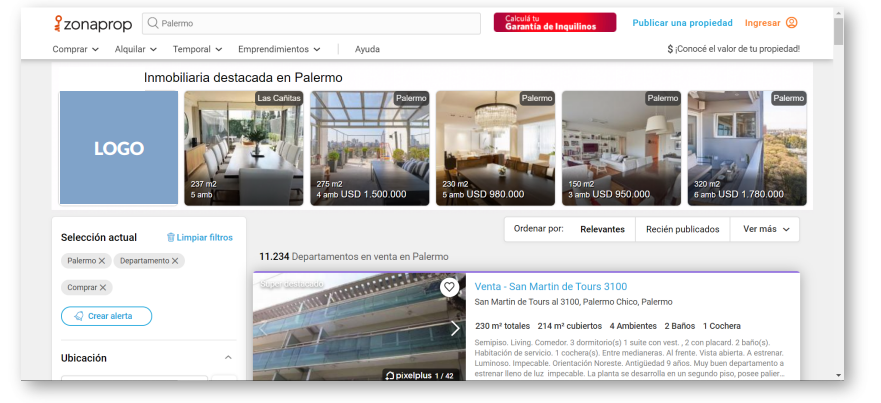Open Venta - San Martin de Tours 3100

(x=551, y=287)
